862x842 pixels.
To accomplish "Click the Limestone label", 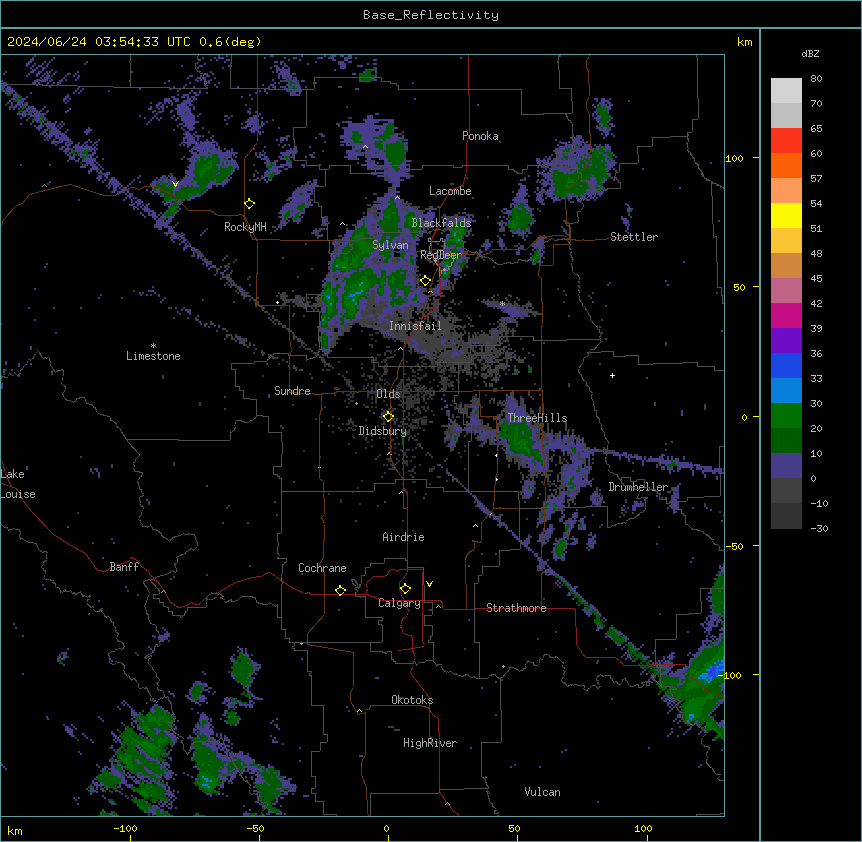I will pos(153,356).
